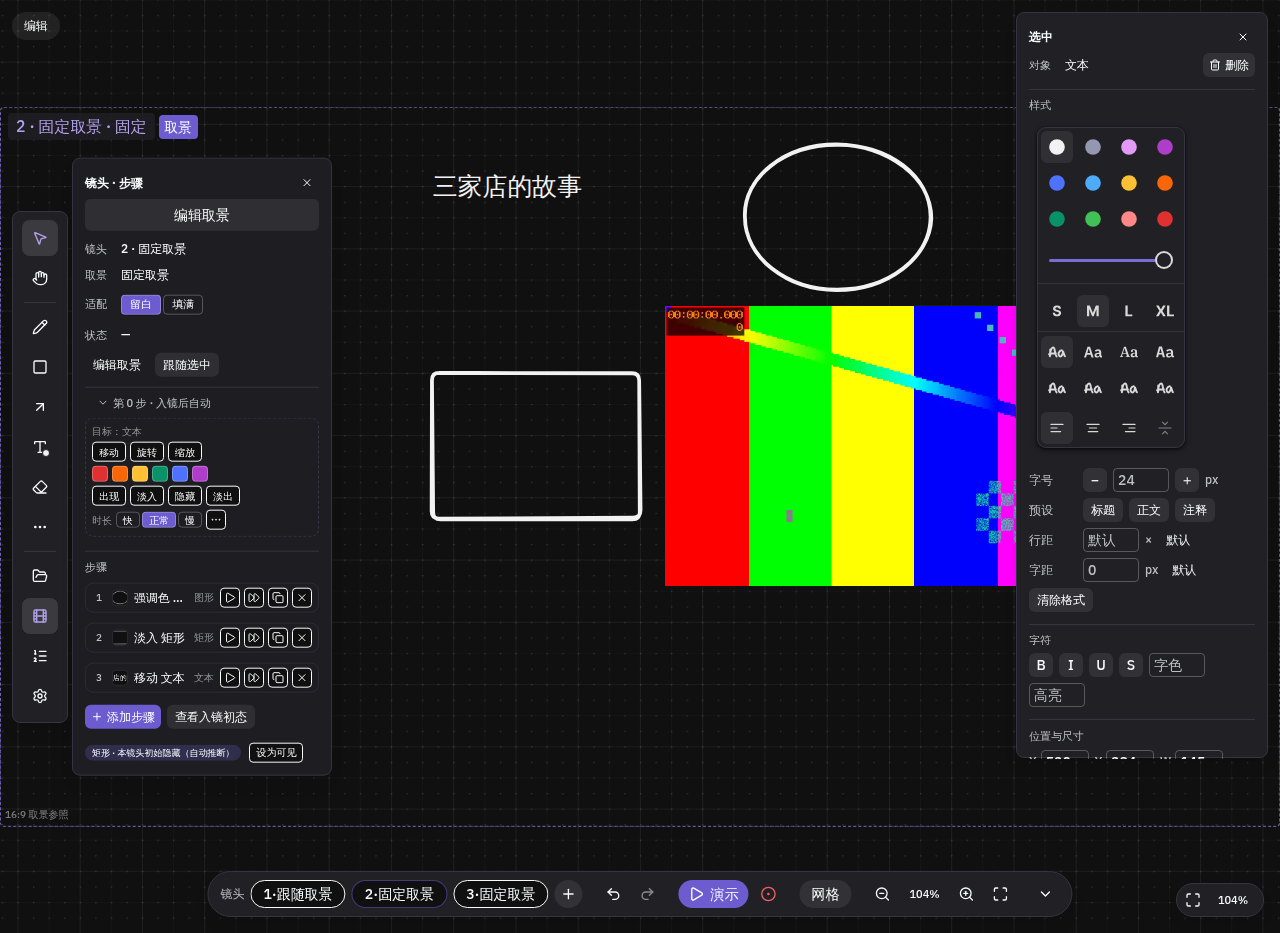Play step 1 强调色

(230, 598)
